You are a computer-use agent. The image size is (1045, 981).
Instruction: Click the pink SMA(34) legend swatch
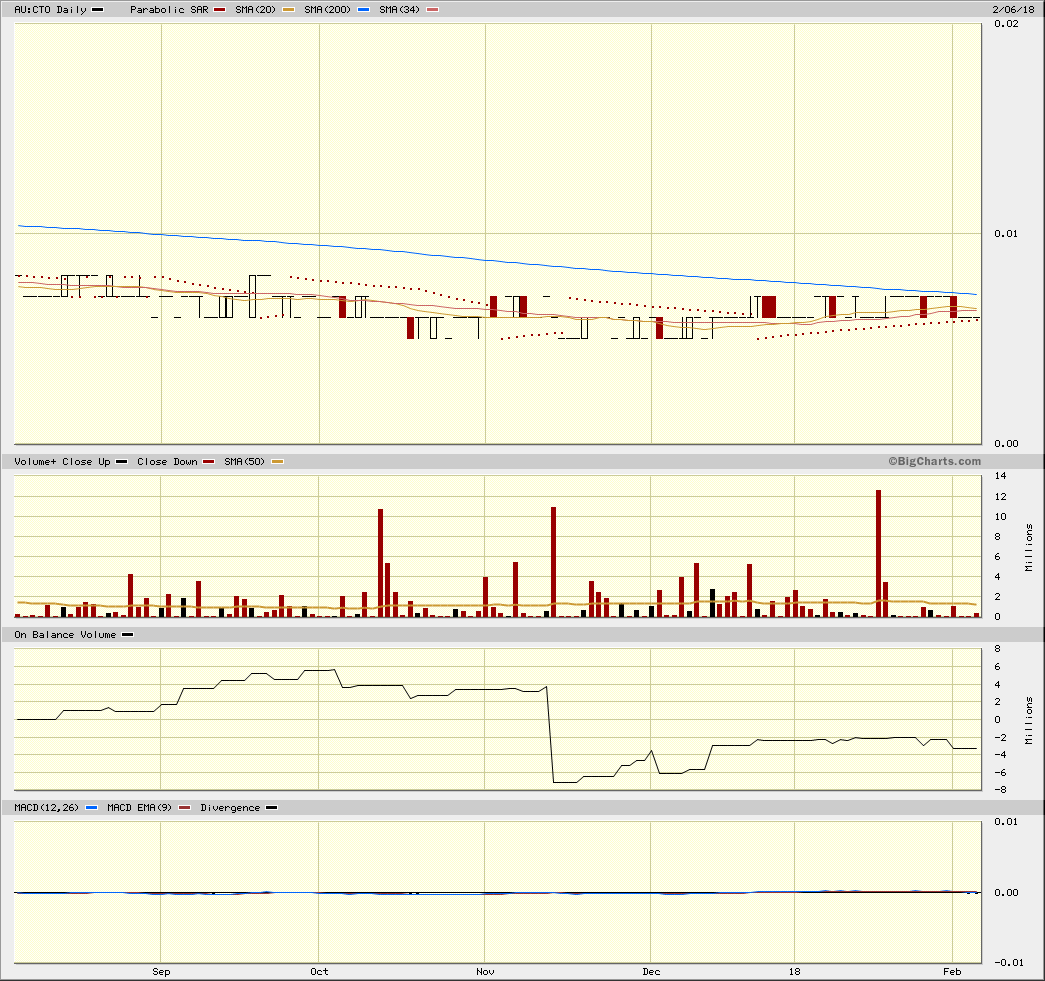(x=433, y=9)
